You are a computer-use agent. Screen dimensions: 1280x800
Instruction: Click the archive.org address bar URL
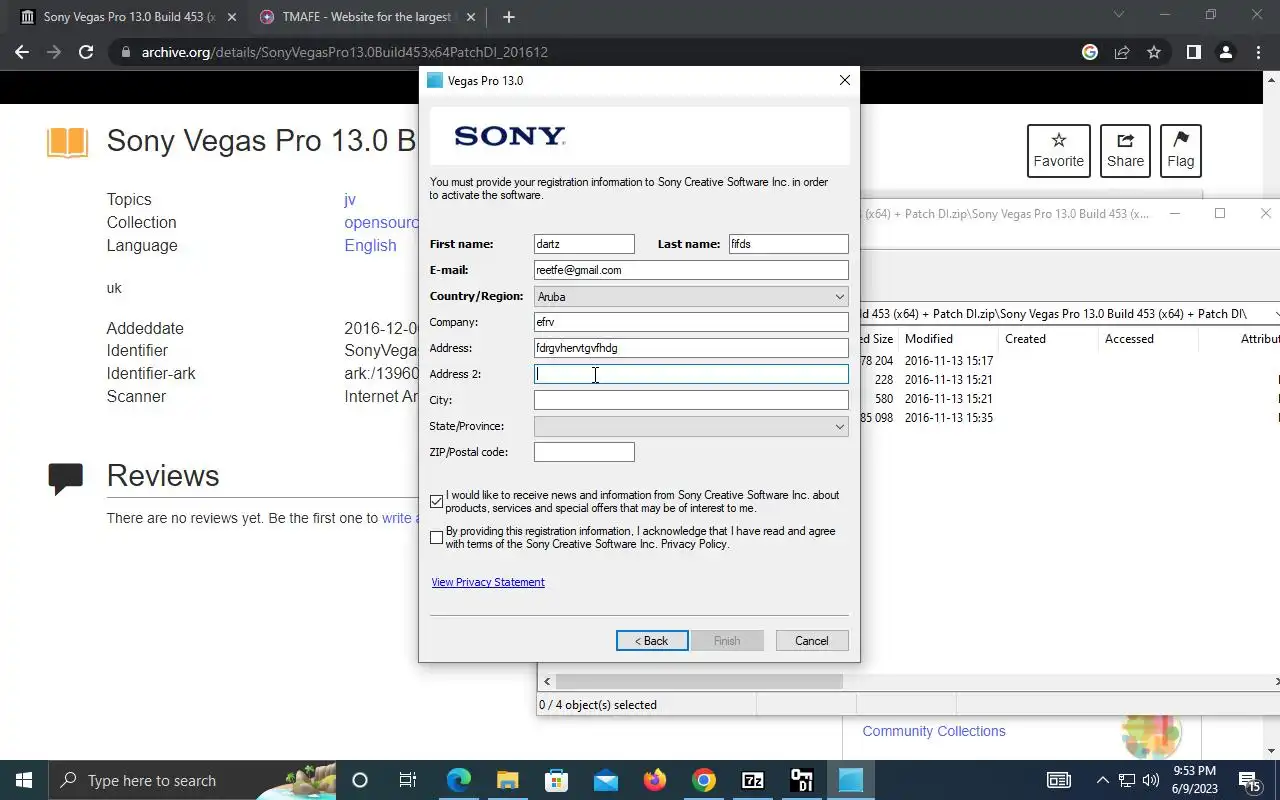[x=344, y=52]
